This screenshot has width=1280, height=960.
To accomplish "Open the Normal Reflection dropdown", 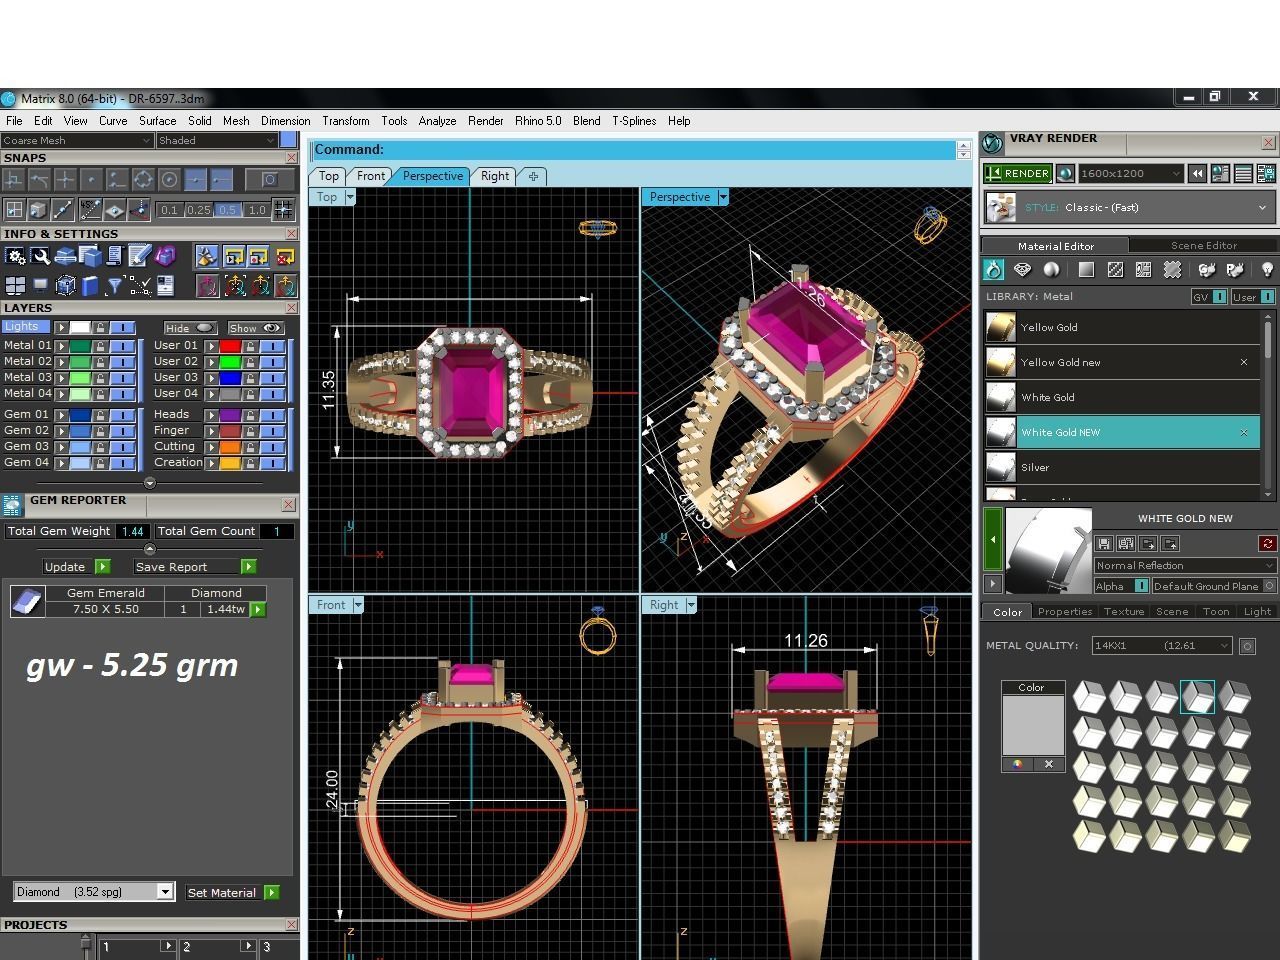I will (1185, 565).
